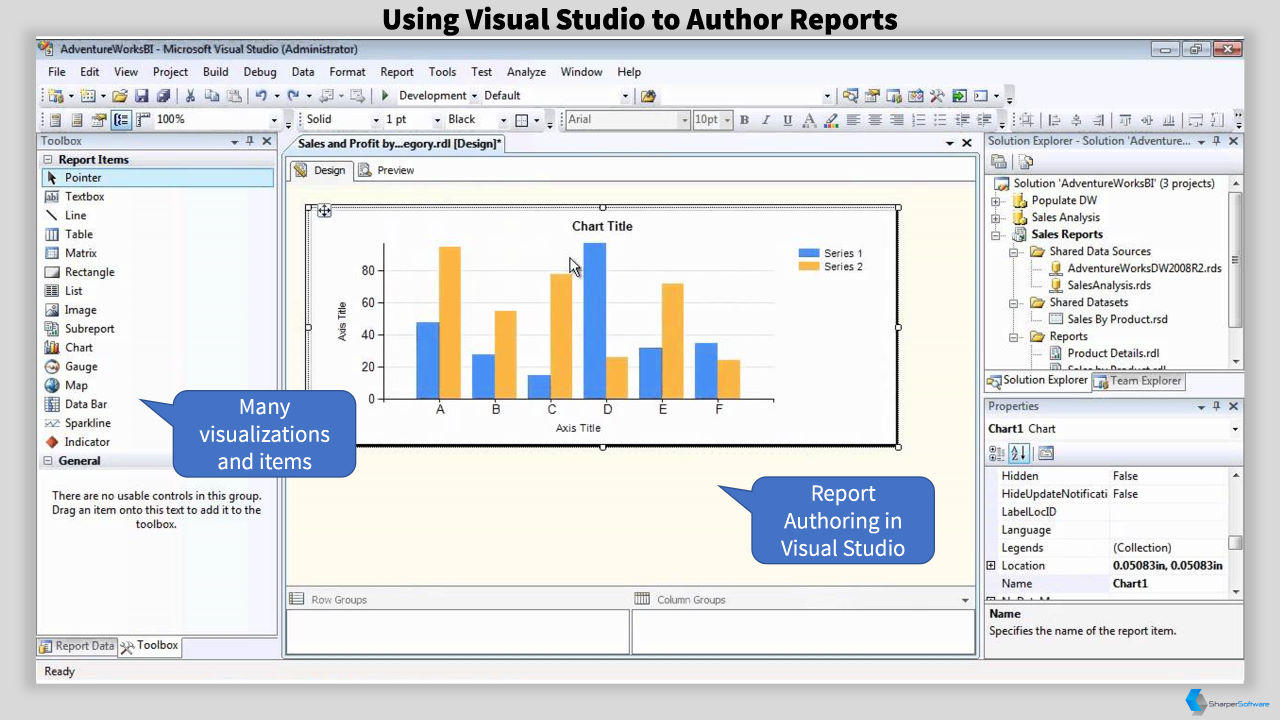The image size is (1280, 720).
Task: Click the chart move handle icon
Action: pos(324,211)
